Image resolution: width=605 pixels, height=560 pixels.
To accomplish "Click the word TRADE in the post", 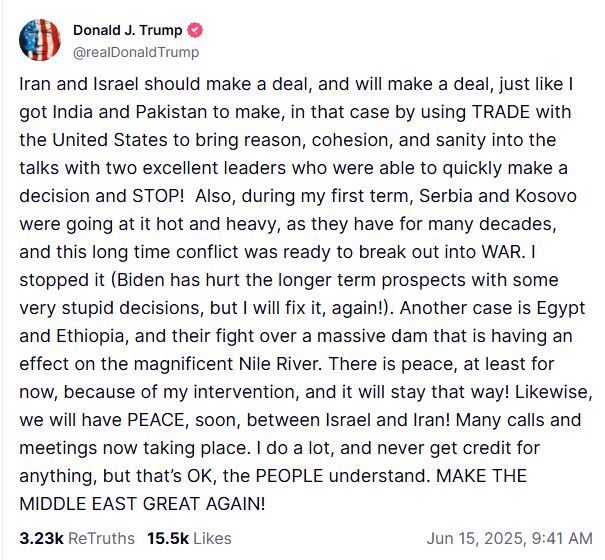I will pyautogui.click(x=502, y=112).
